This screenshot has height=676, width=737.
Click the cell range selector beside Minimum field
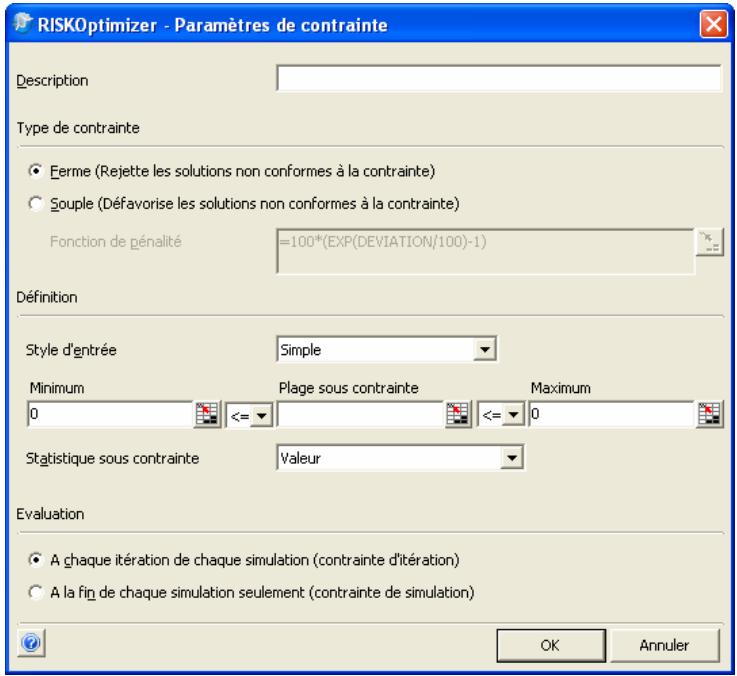click(x=207, y=414)
